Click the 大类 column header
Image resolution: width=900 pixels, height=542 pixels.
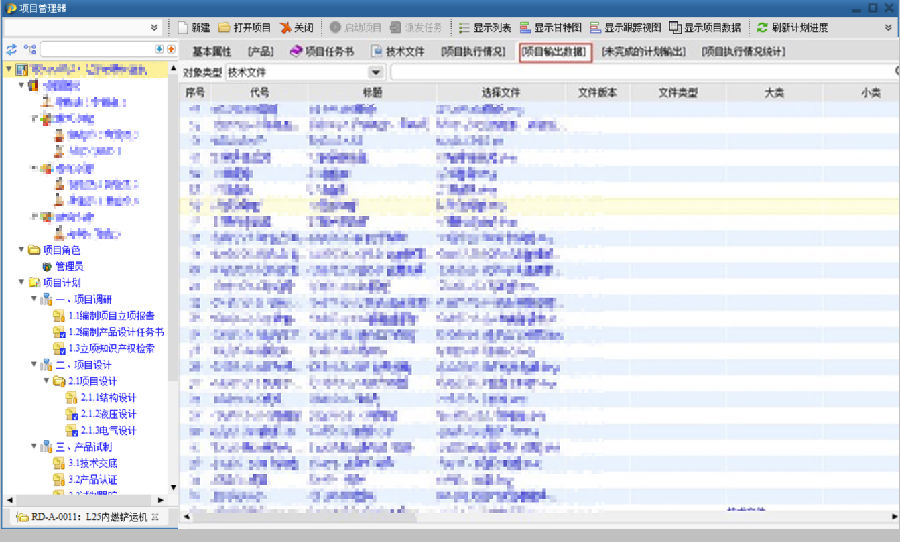pos(774,92)
